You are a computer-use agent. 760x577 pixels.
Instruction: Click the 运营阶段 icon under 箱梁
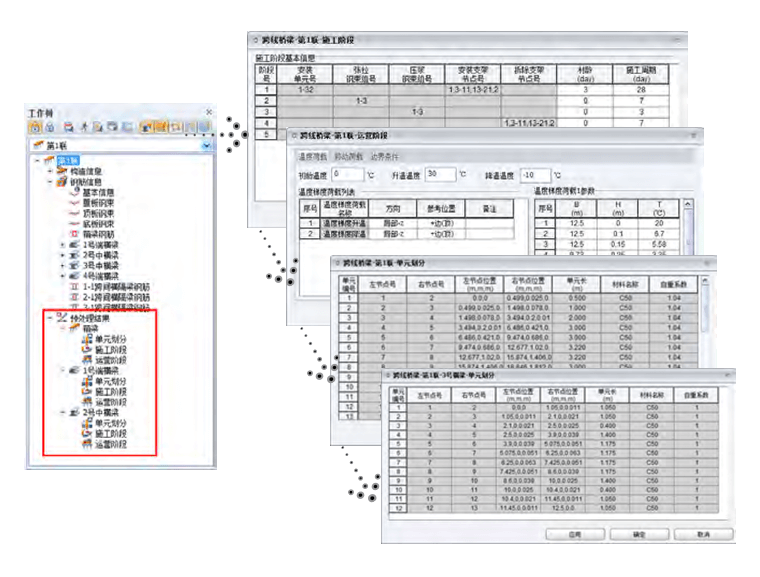[87, 360]
